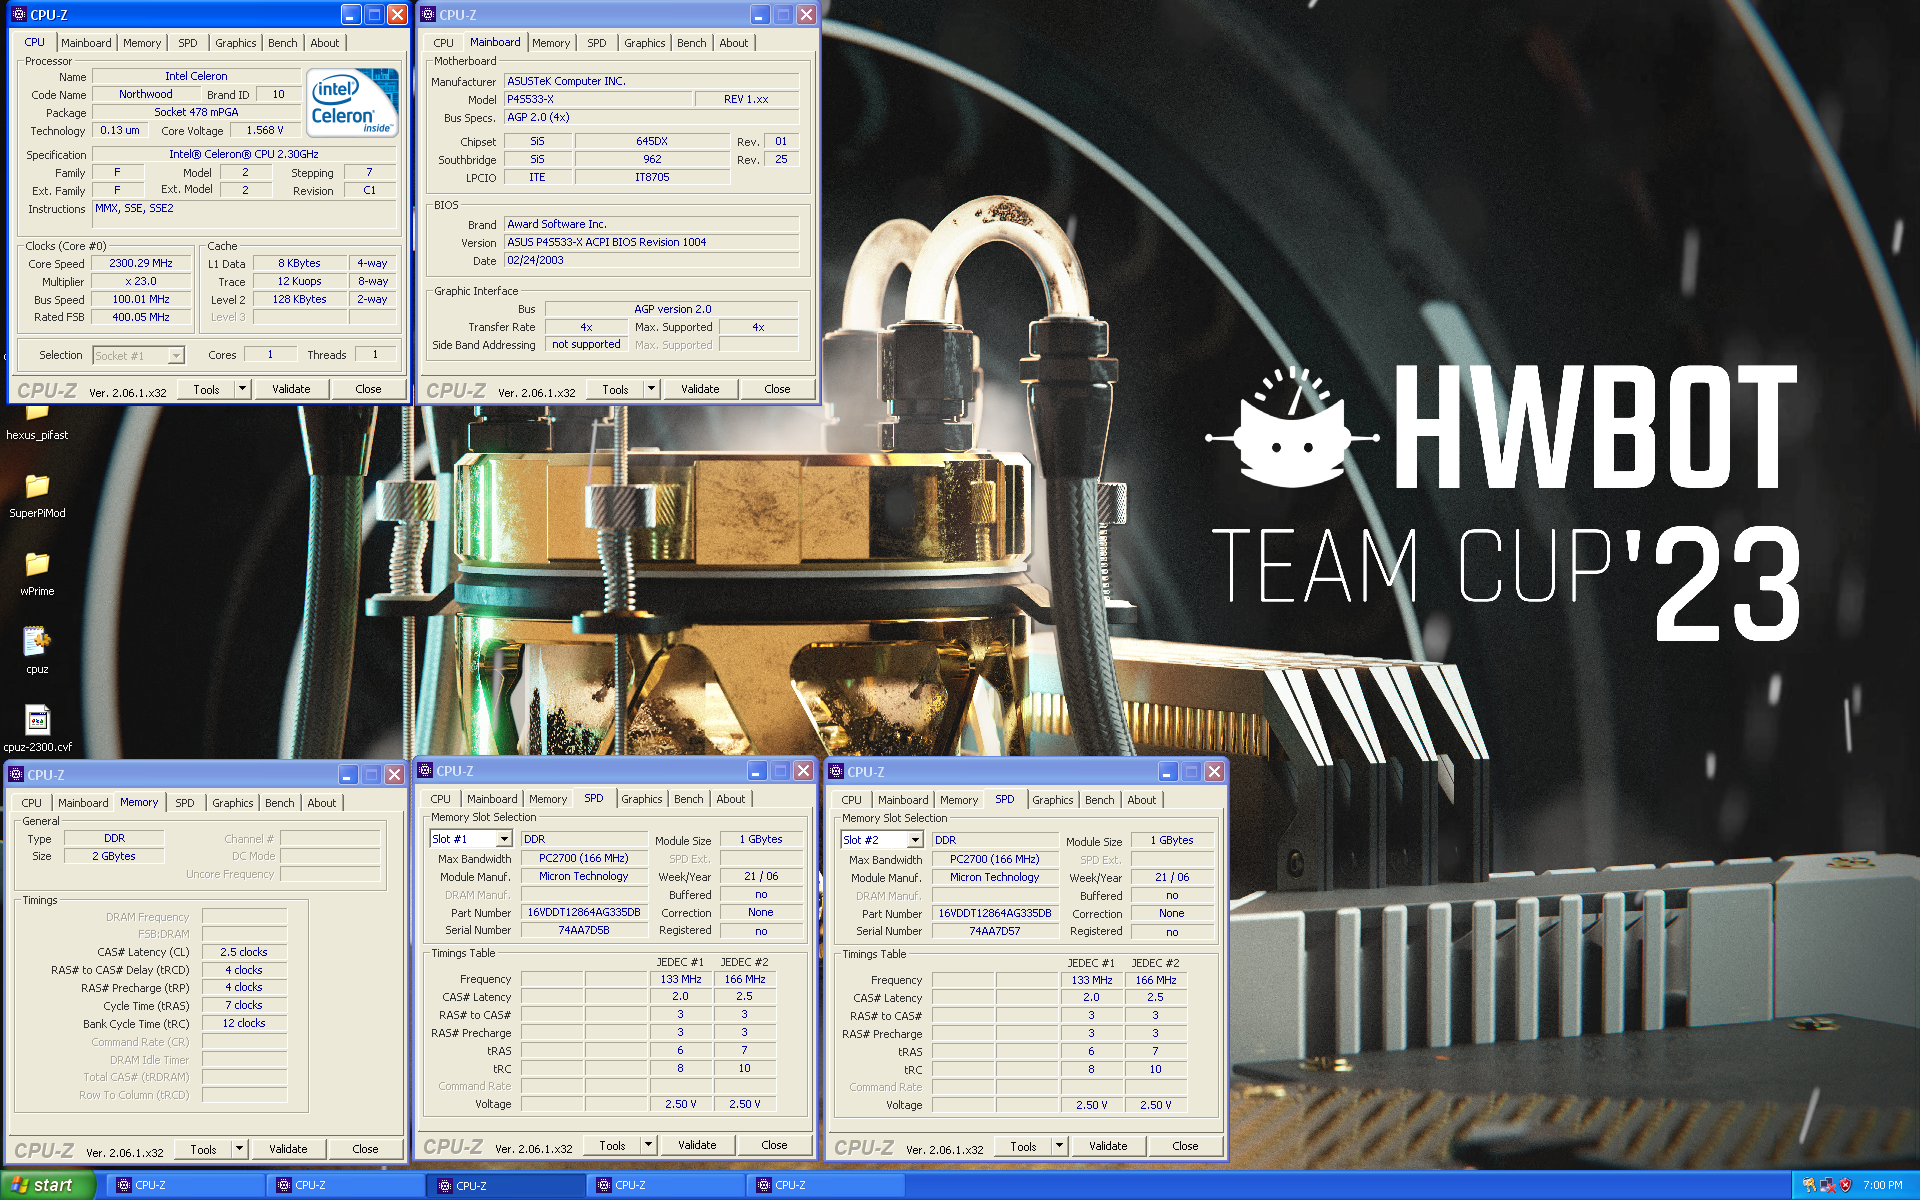Click the Northwood code name field
1920x1200 pixels.
pos(146,95)
